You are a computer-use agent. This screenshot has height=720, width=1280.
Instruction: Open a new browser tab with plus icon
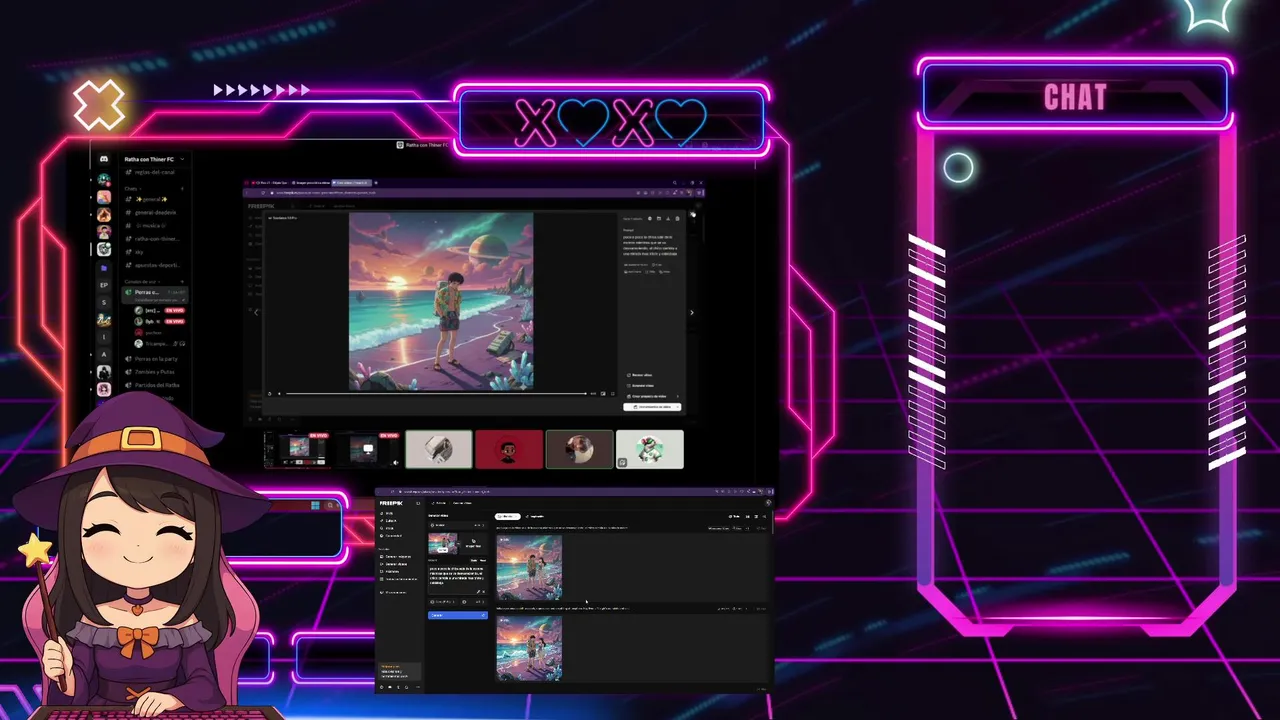[376, 183]
